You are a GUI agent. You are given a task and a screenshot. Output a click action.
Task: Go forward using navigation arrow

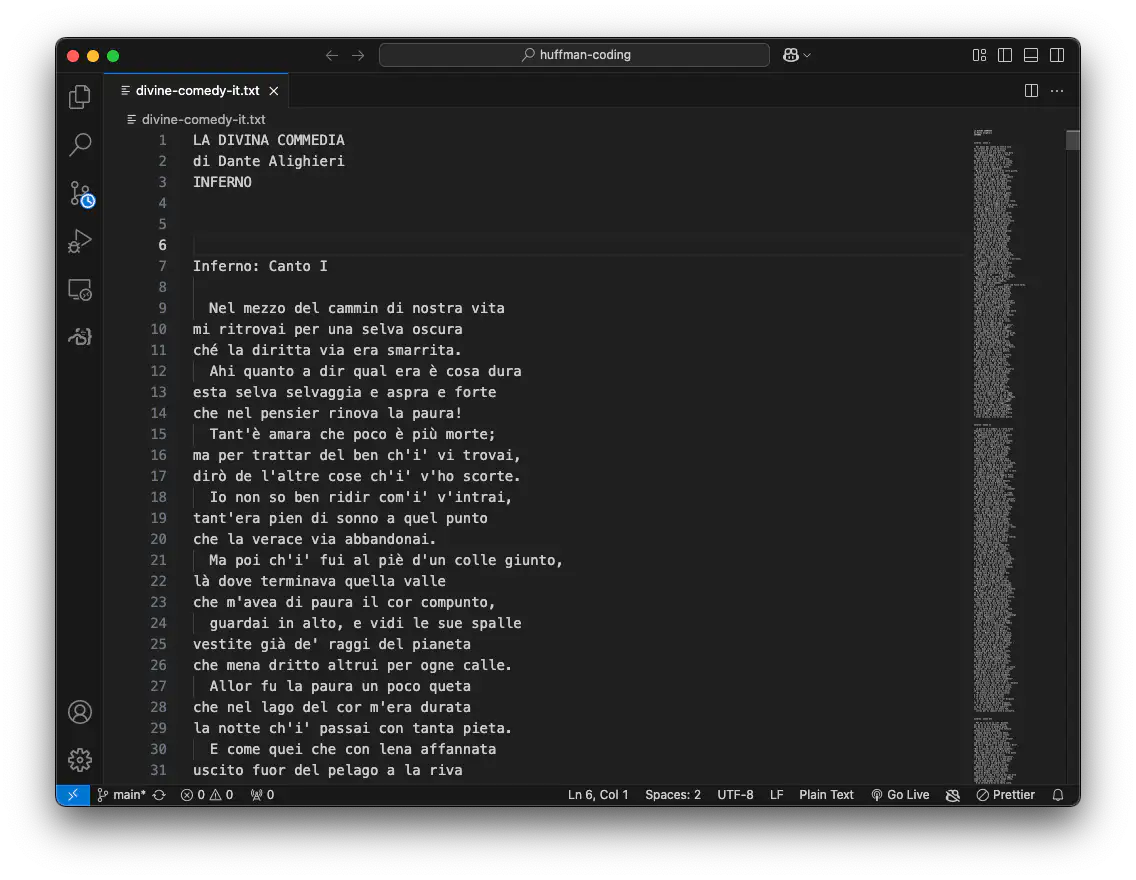[358, 55]
